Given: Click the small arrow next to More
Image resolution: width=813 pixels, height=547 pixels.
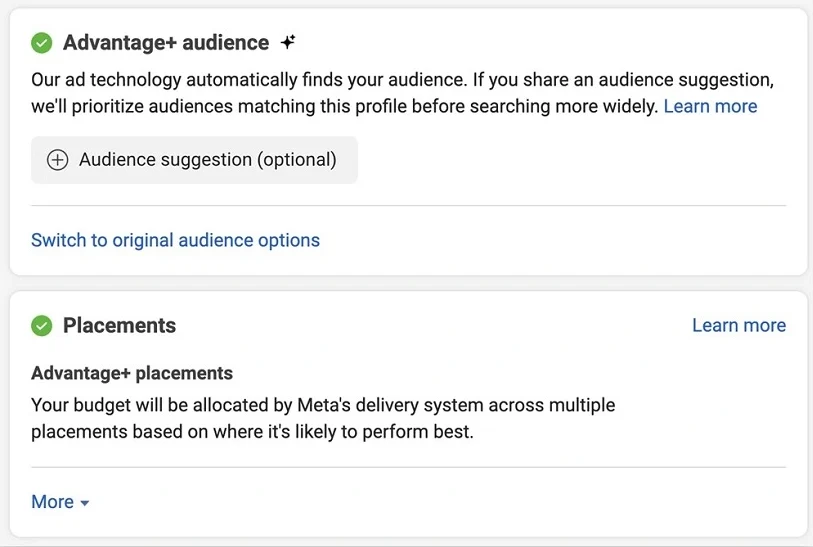Looking at the screenshot, I should coord(85,503).
